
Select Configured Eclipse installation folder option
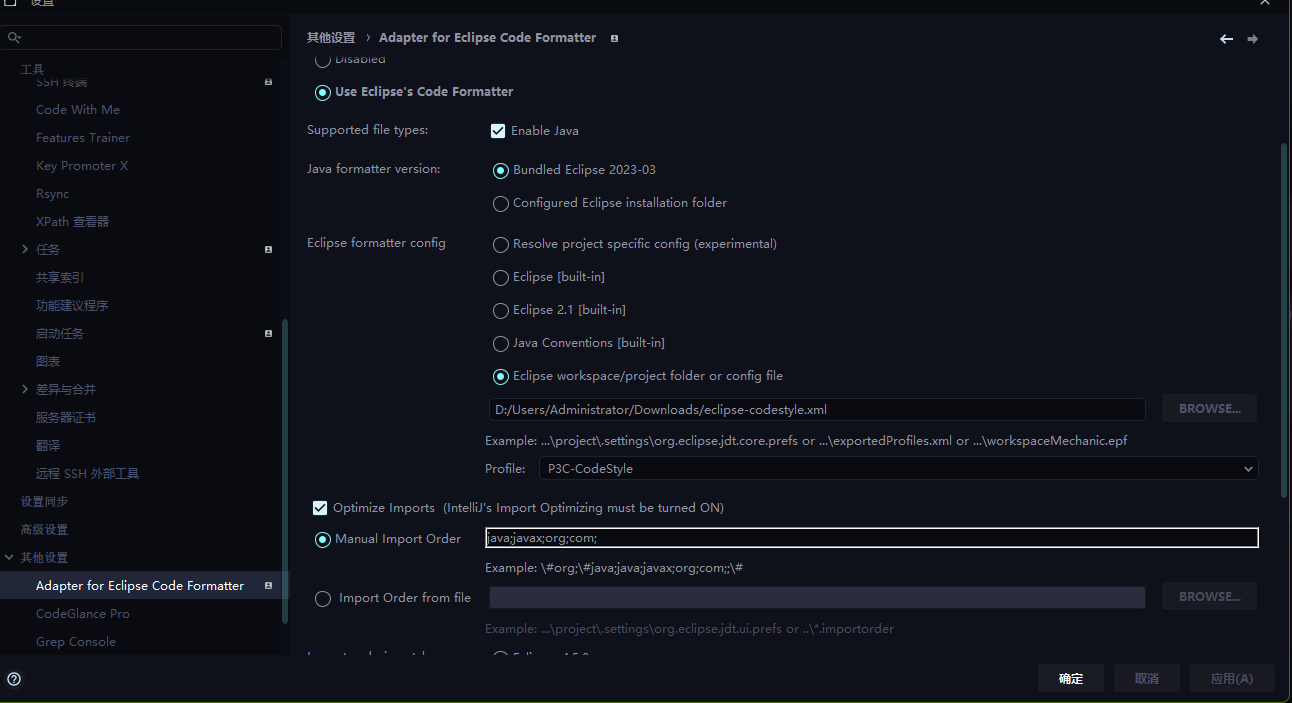[x=501, y=203]
